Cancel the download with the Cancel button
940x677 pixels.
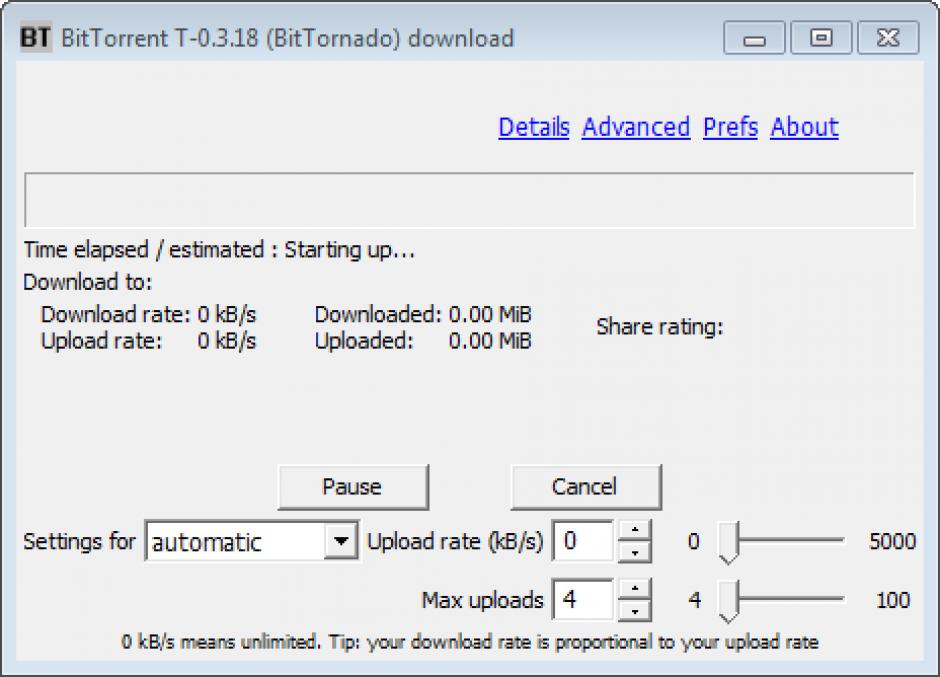point(586,486)
